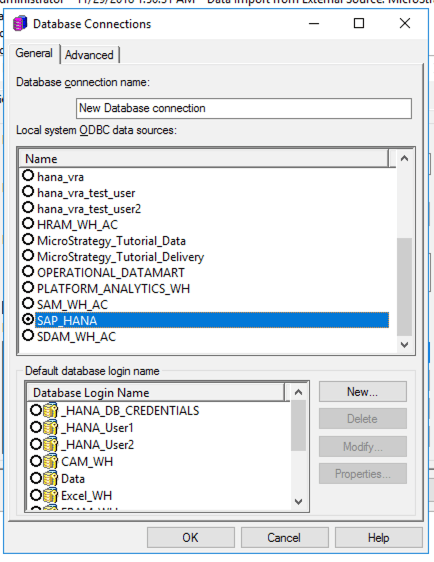The height and width of the screenshot is (562, 434).
Task: Select OPERATIONAL_DATAMART radio button
Action: [28, 271]
